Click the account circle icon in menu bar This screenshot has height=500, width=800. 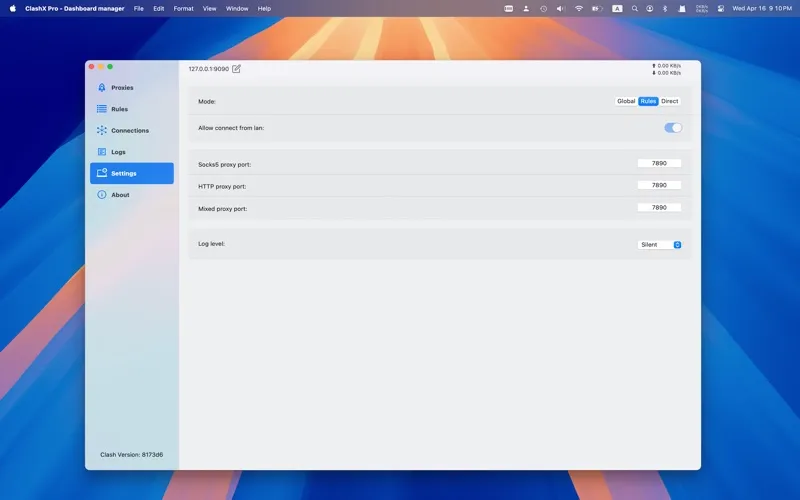649,9
